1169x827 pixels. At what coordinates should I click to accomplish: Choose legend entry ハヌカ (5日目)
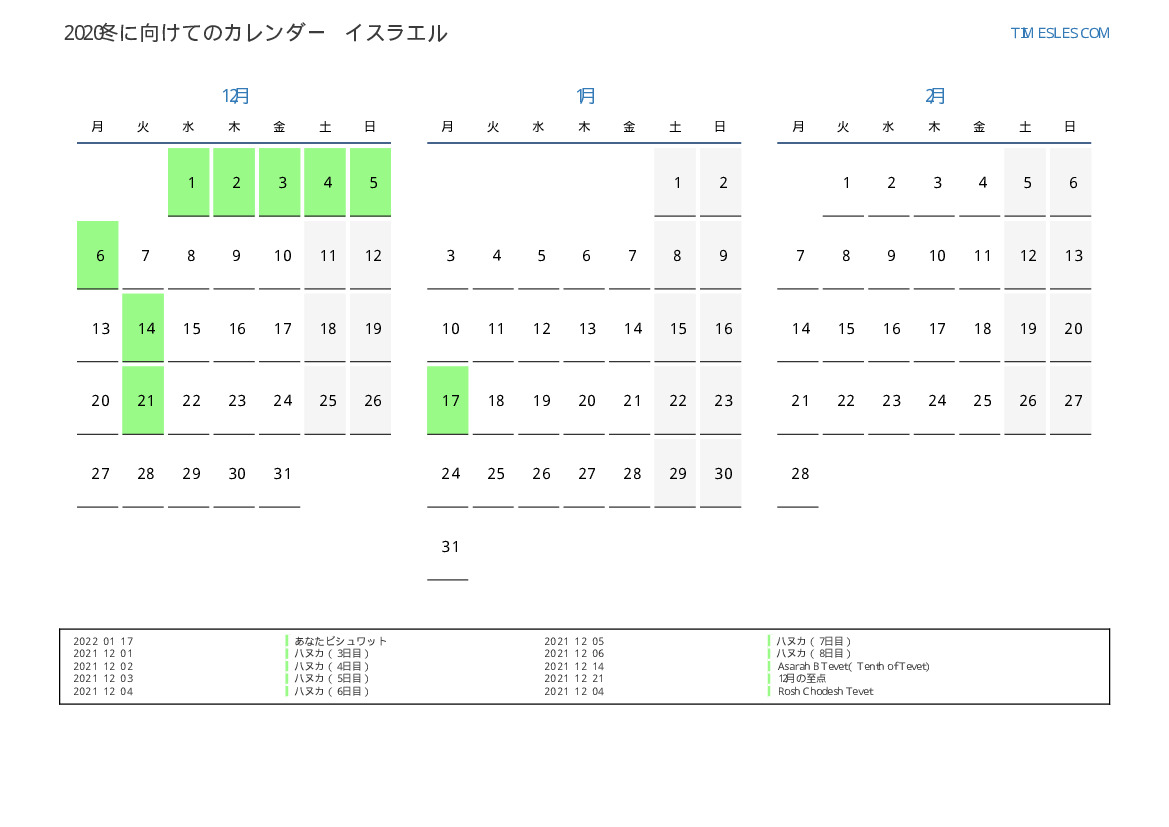tap(332, 679)
